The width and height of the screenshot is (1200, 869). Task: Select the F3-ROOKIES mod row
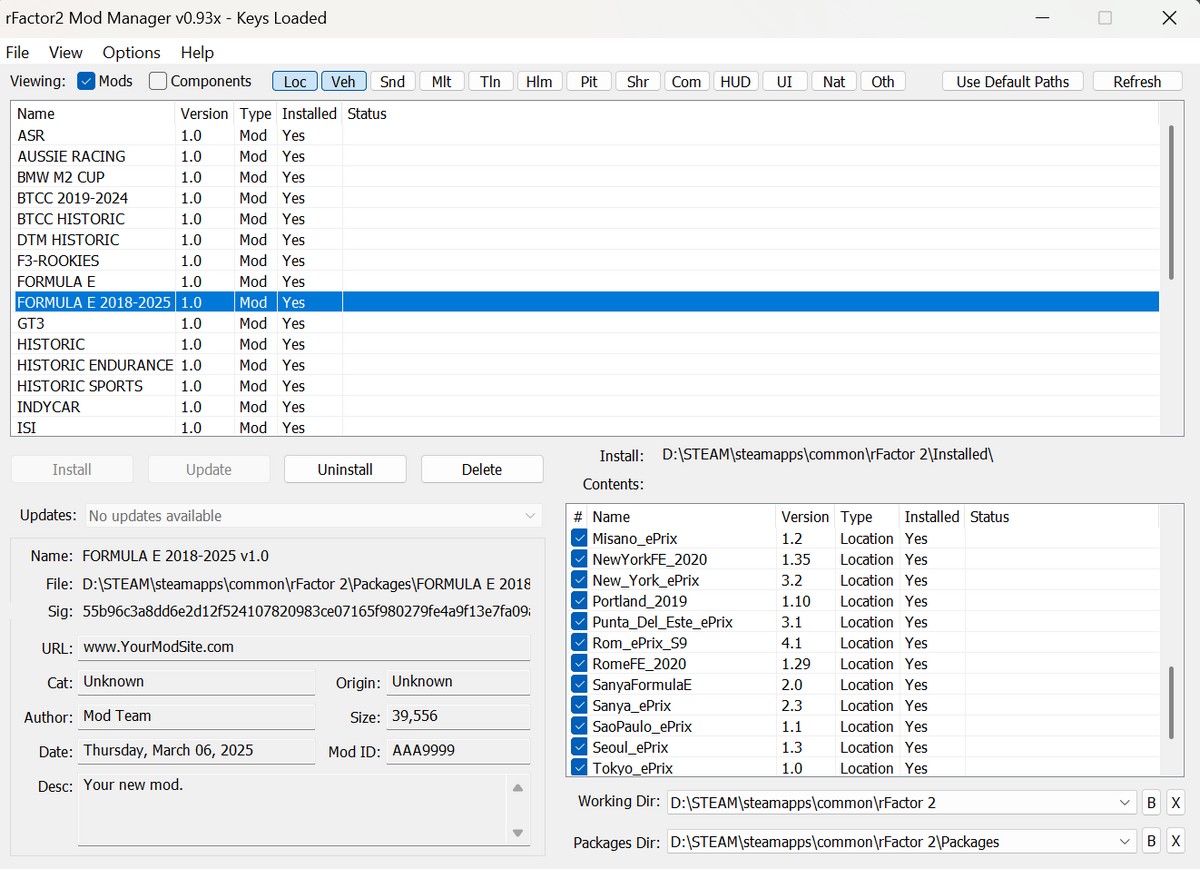[x=587, y=261]
